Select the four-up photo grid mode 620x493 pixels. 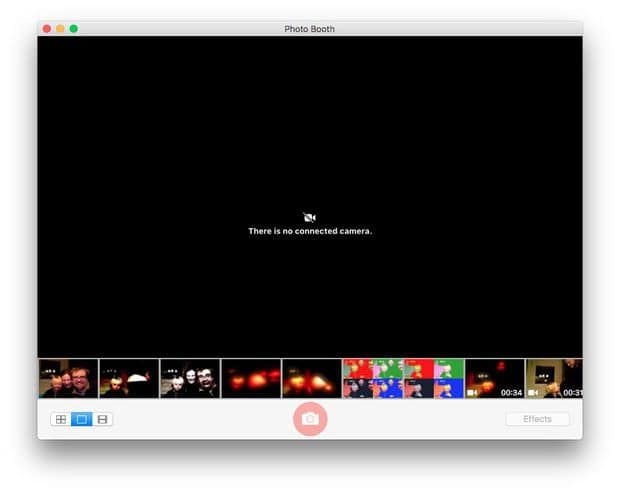(x=61, y=419)
